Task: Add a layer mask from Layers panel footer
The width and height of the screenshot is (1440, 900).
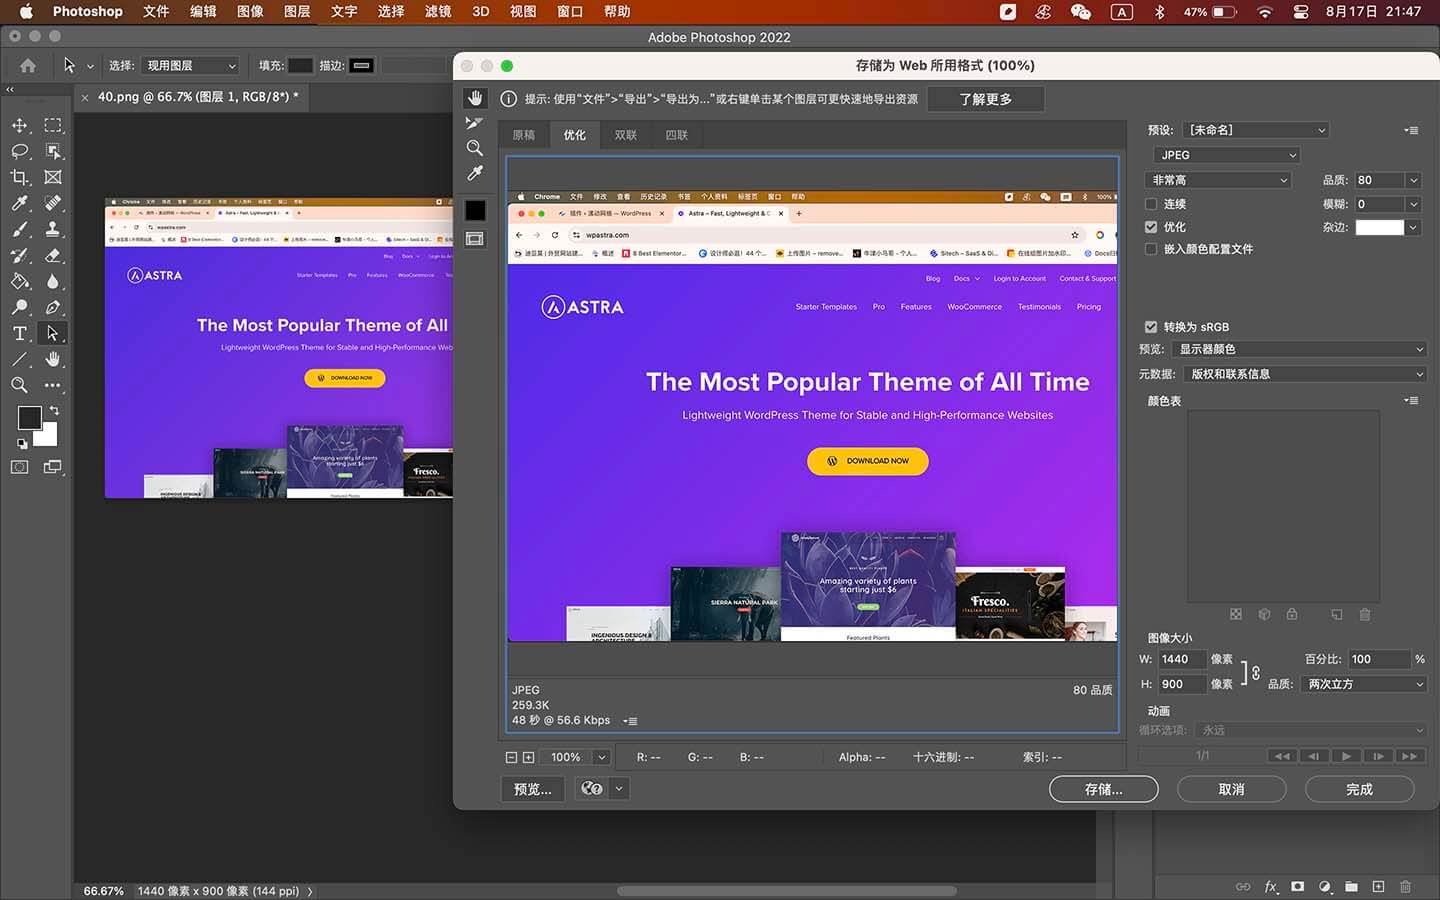Action: [1297, 886]
